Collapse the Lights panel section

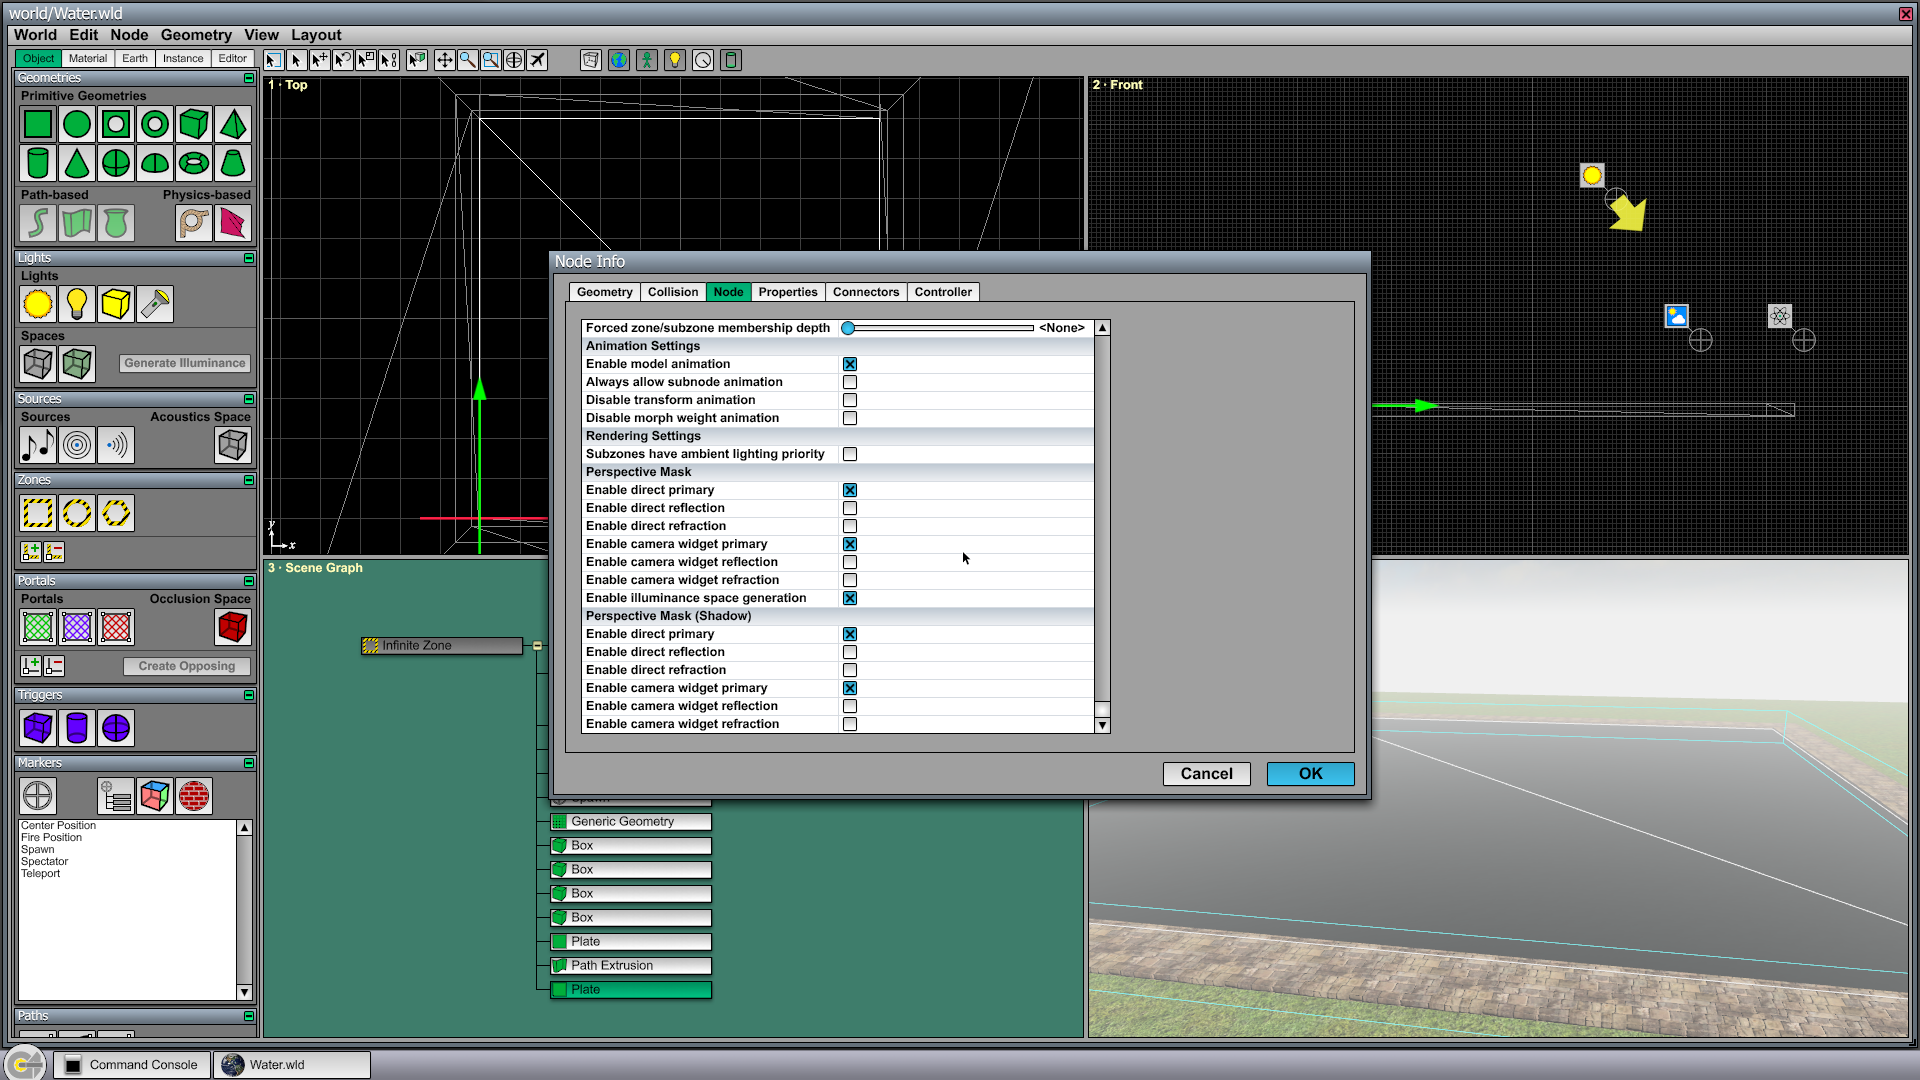(x=249, y=258)
